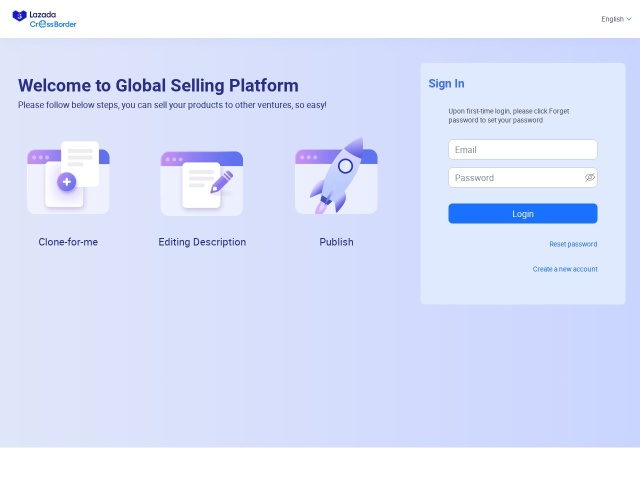Click the Welcome to Global Selling Platform heading

click(x=158, y=86)
